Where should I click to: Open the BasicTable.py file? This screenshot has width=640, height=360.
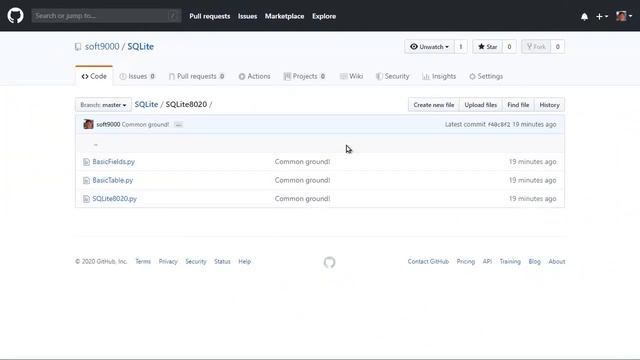pos(113,180)
